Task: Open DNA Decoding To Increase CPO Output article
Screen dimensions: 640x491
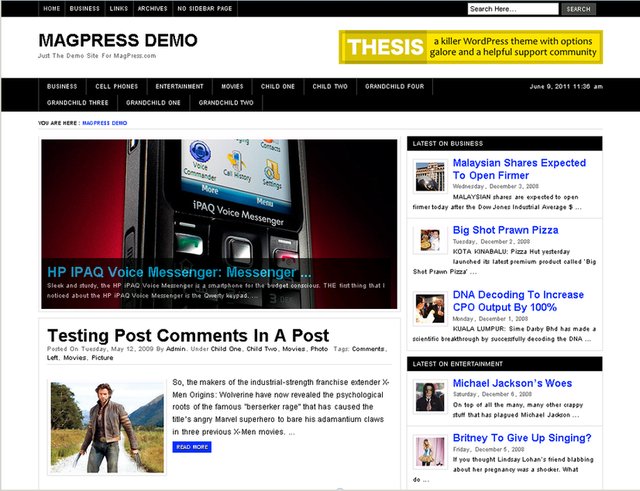Action: pyautogui.click(x=518, y=301)
